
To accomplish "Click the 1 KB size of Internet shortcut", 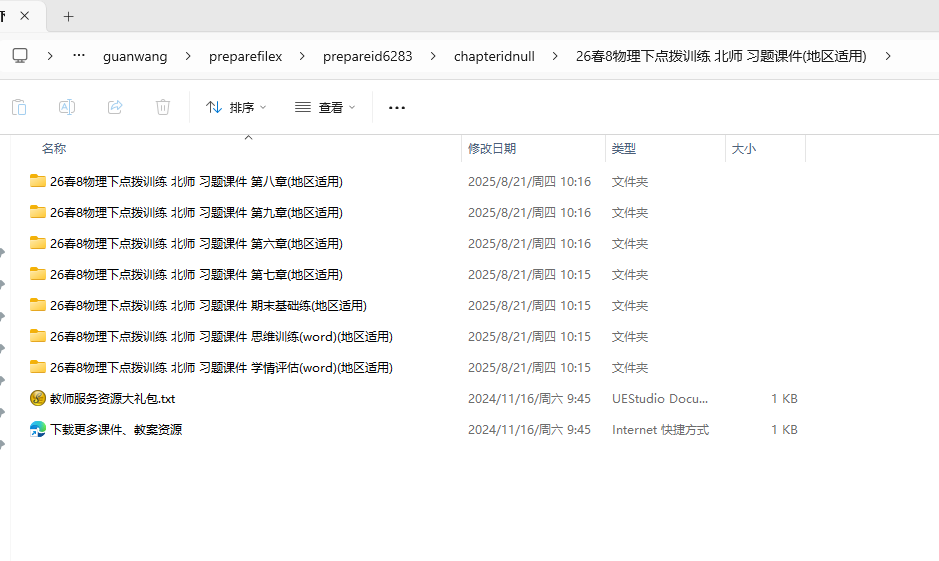I will tap(784, 430).
